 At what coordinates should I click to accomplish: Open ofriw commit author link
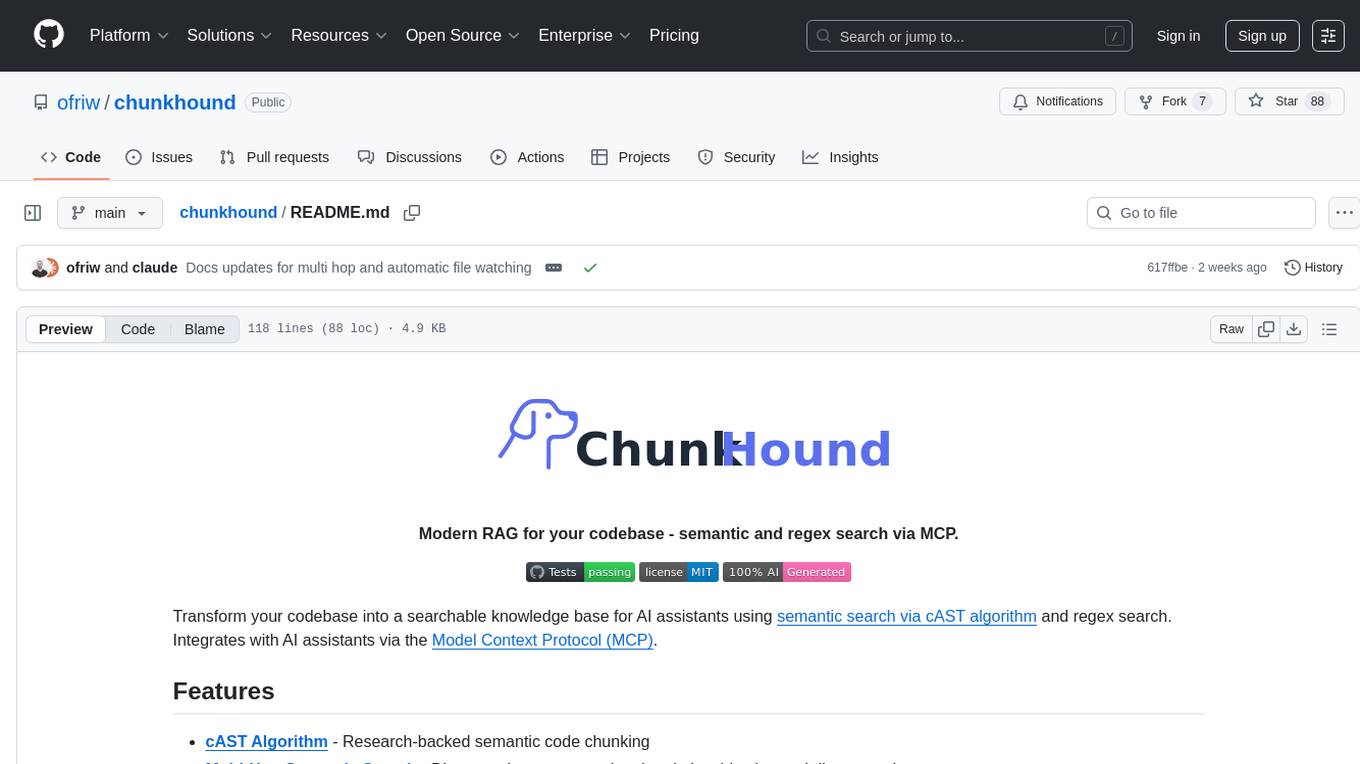tap(83, 268)
